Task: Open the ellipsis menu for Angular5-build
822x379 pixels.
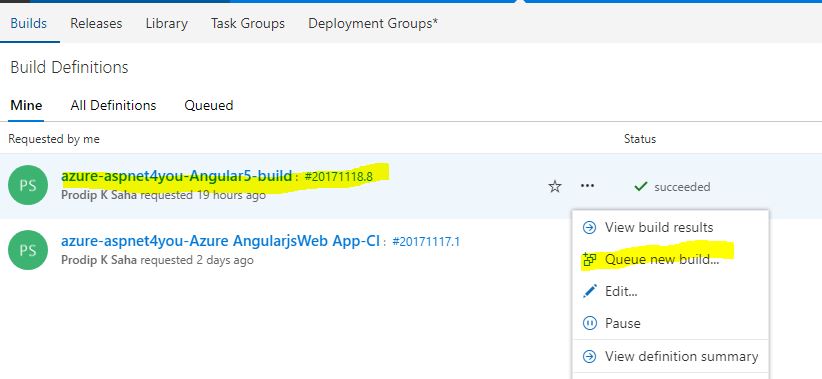Action: tap(588, 186)
